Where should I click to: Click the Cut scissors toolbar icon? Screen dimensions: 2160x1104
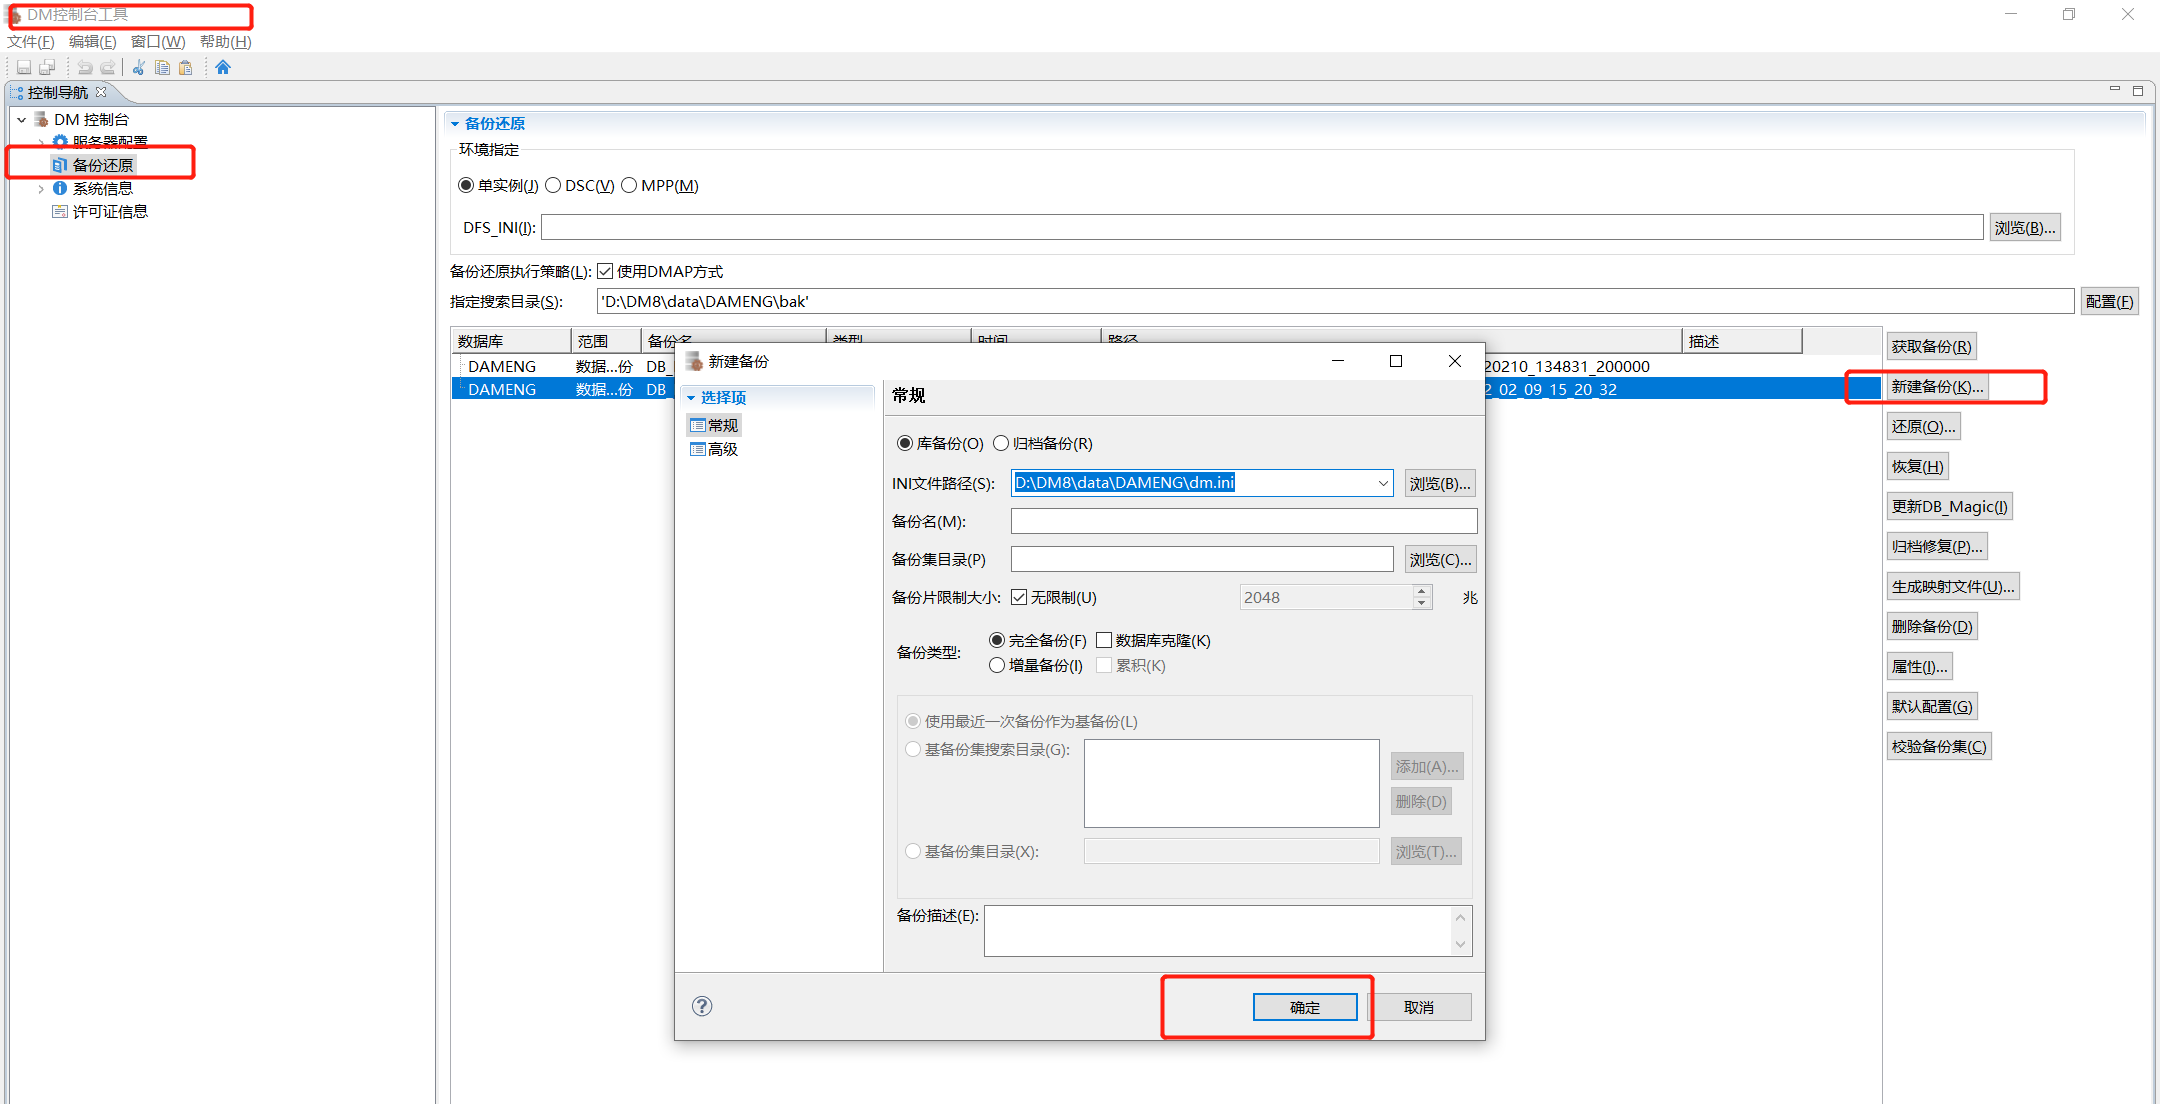coord(139,67)
